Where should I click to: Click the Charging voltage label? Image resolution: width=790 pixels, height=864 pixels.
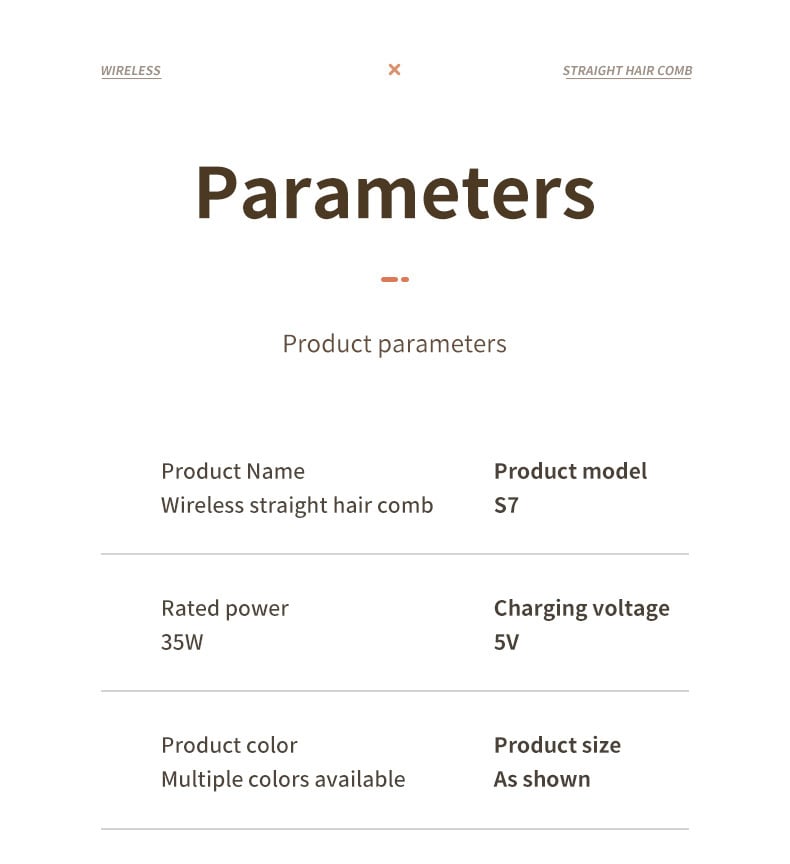tap(581, 608)
